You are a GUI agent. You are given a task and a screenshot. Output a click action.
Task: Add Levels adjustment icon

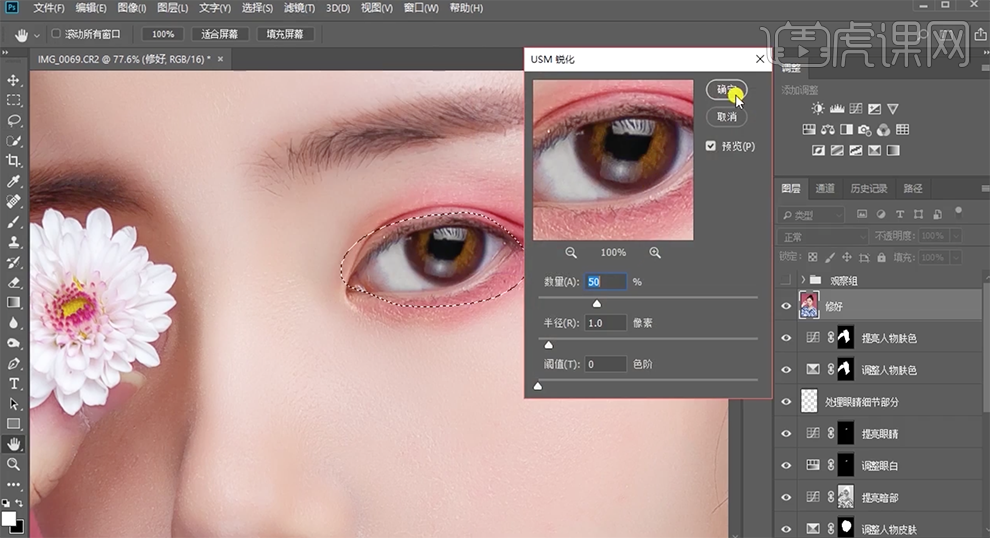[x=837, y=109]
